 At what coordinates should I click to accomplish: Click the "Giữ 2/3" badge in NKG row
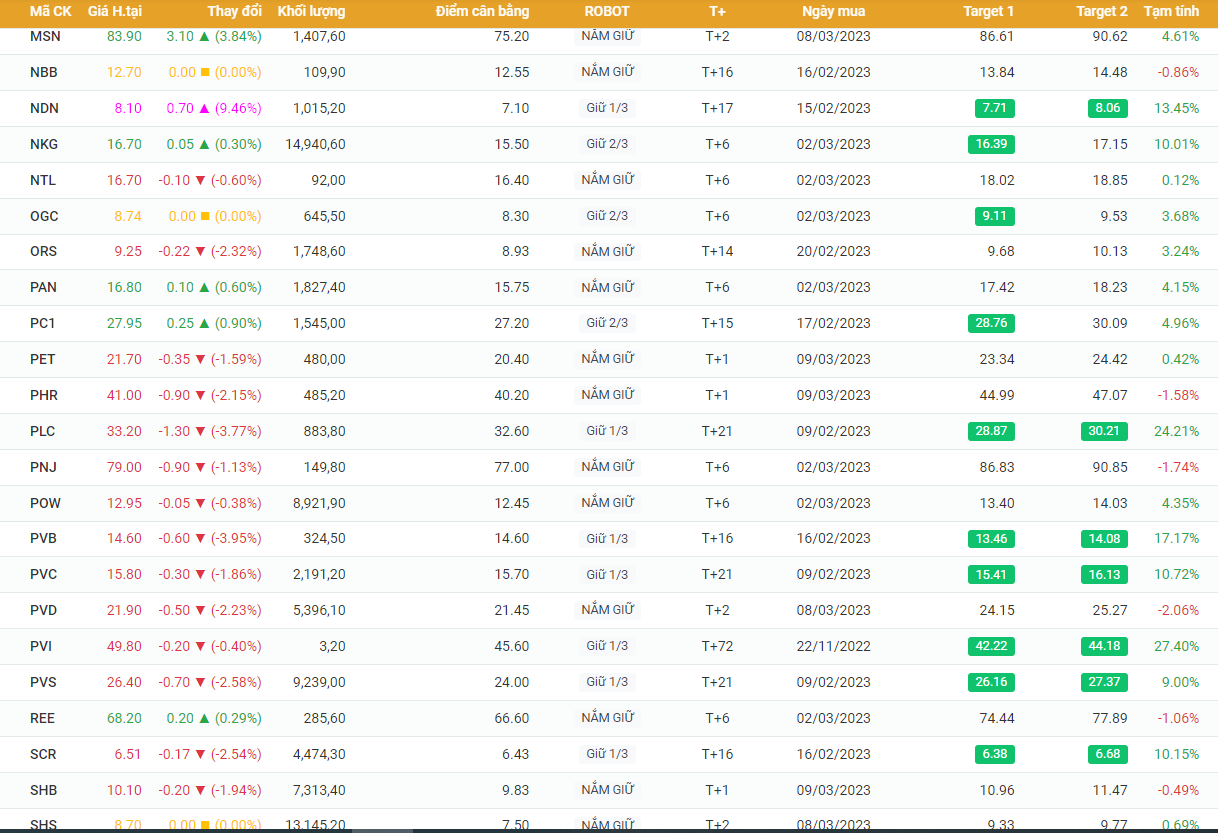607,144
